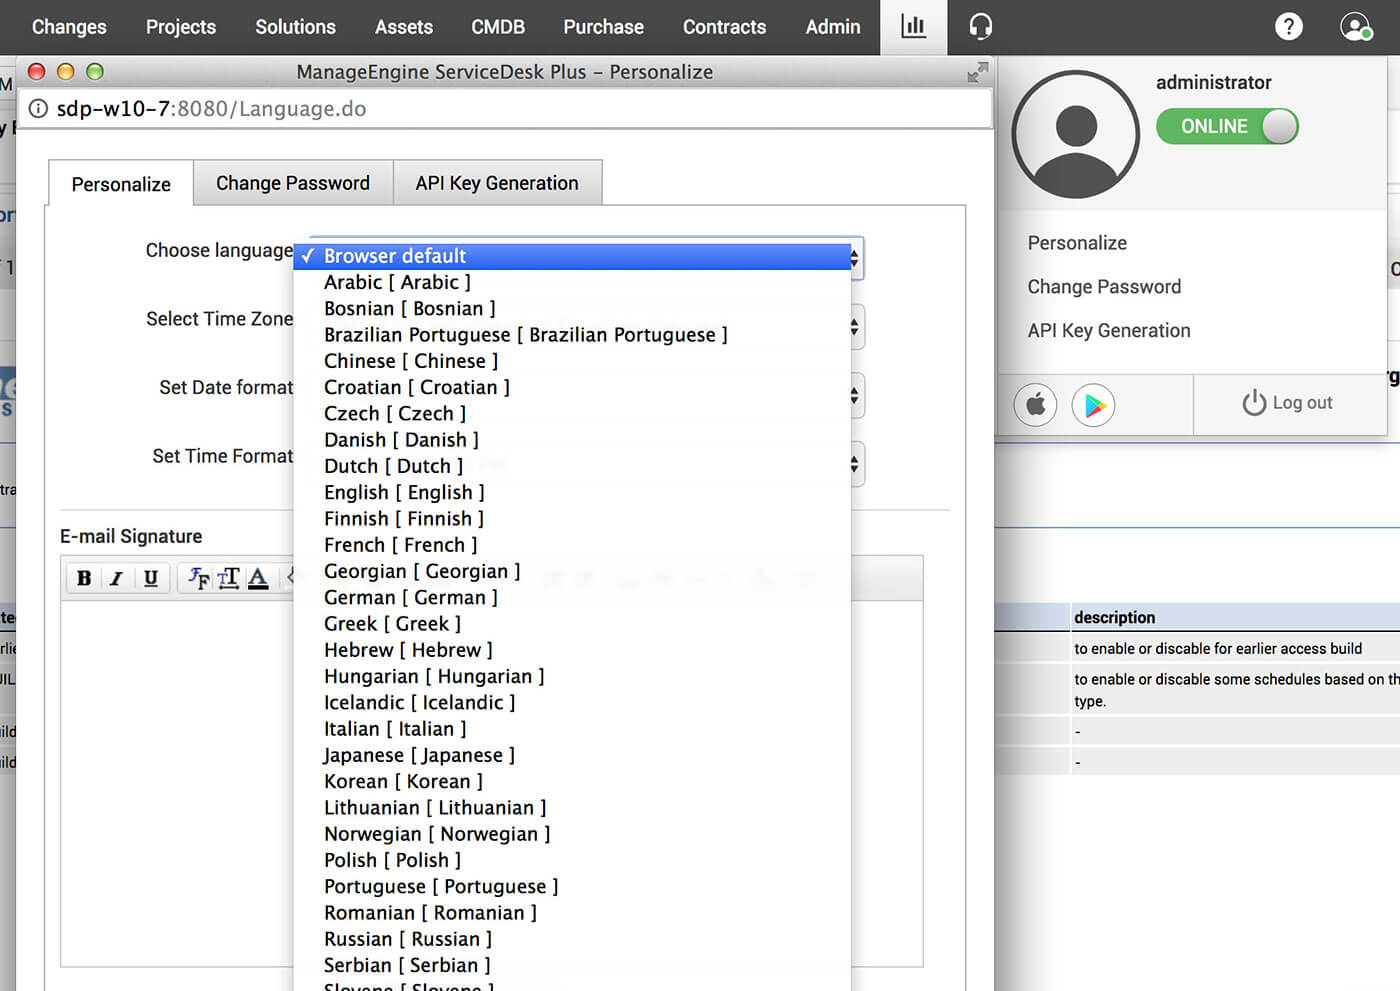
Task: Toggle bold formatting in signature editor
Action: tap(84, 578)
